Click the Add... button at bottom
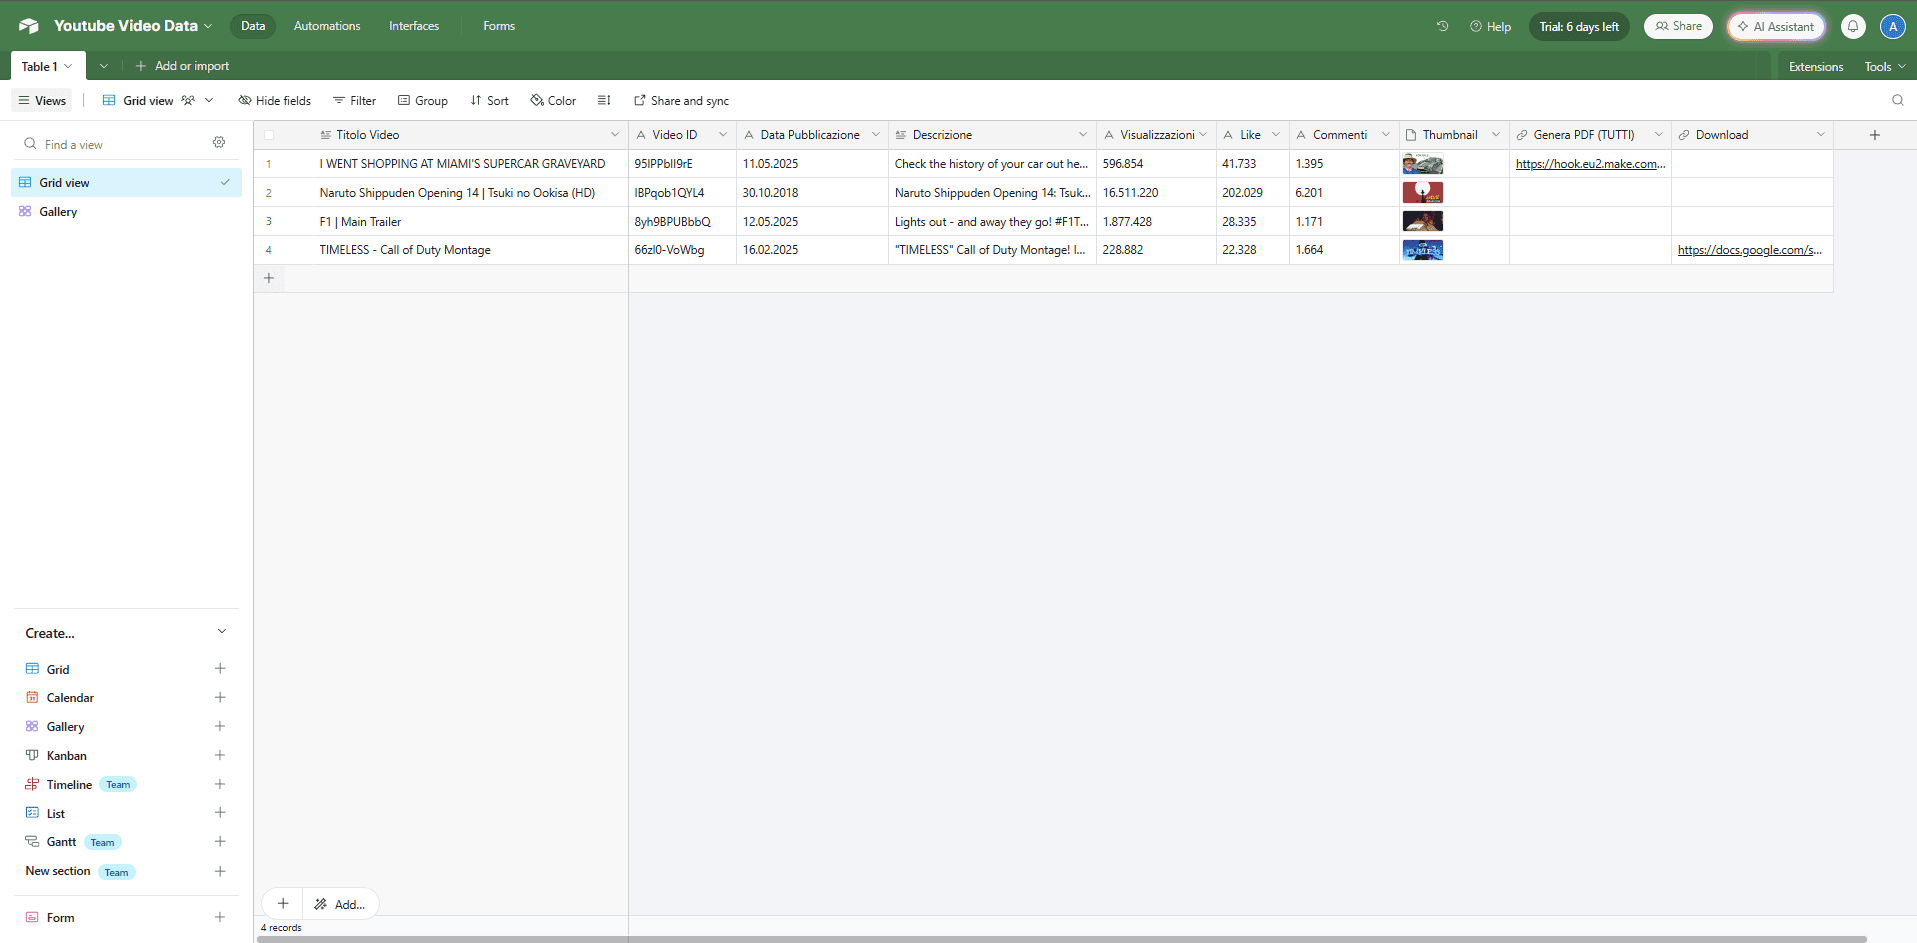Image resolution: width=1917 pixels, height=943 pixels. click(x=340, y=904)
